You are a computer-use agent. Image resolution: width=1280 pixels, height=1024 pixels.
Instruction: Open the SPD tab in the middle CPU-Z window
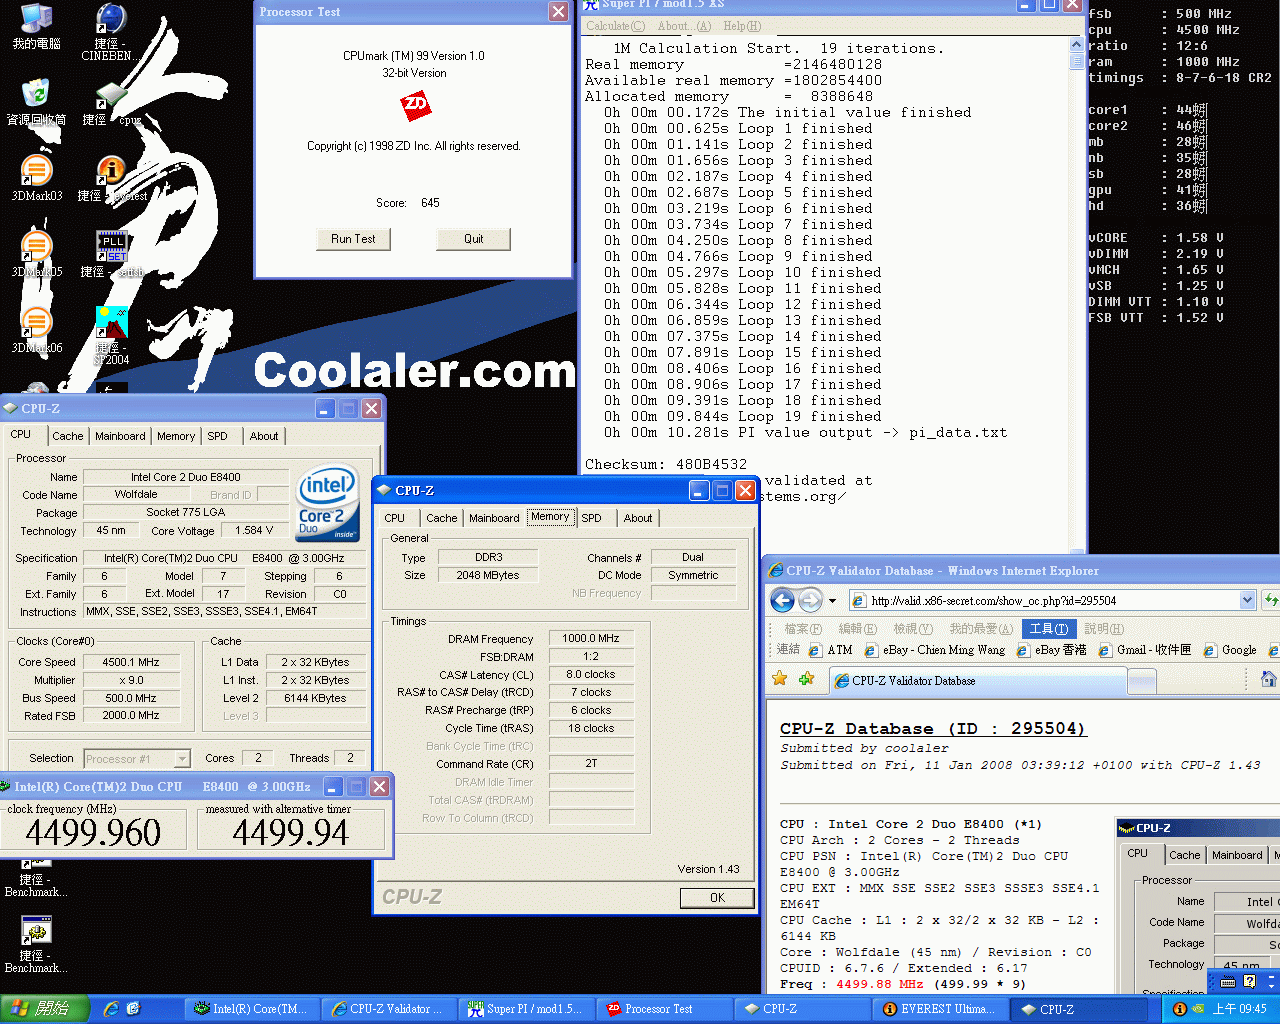592,518
